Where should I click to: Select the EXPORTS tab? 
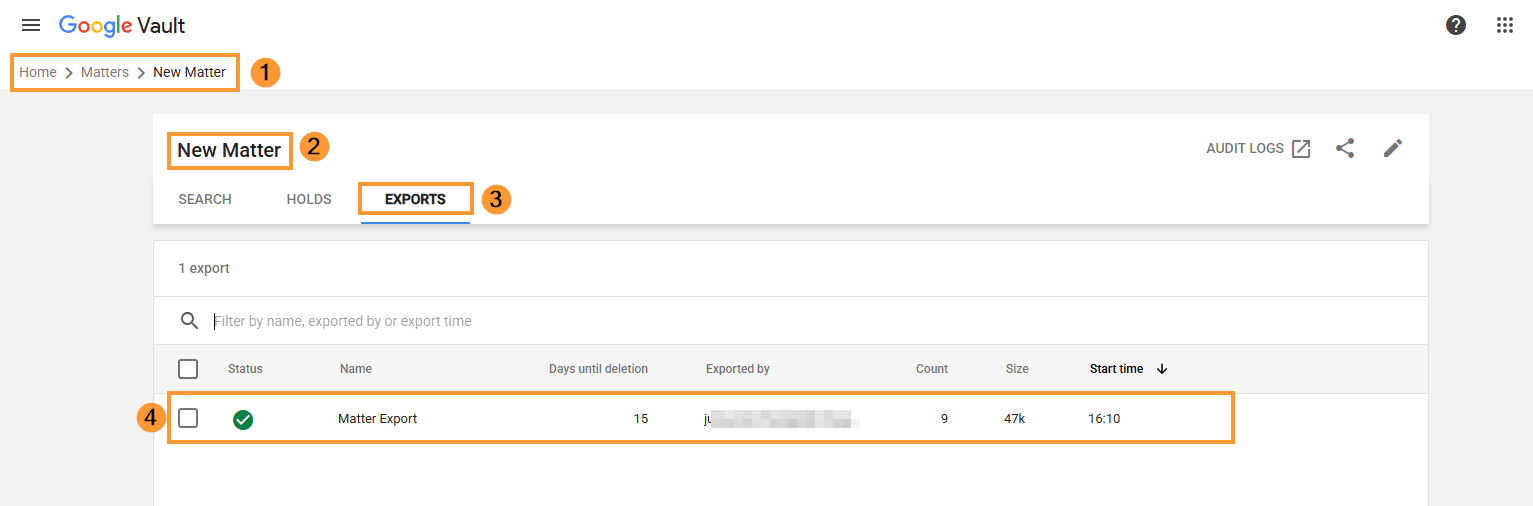(415, 199)
